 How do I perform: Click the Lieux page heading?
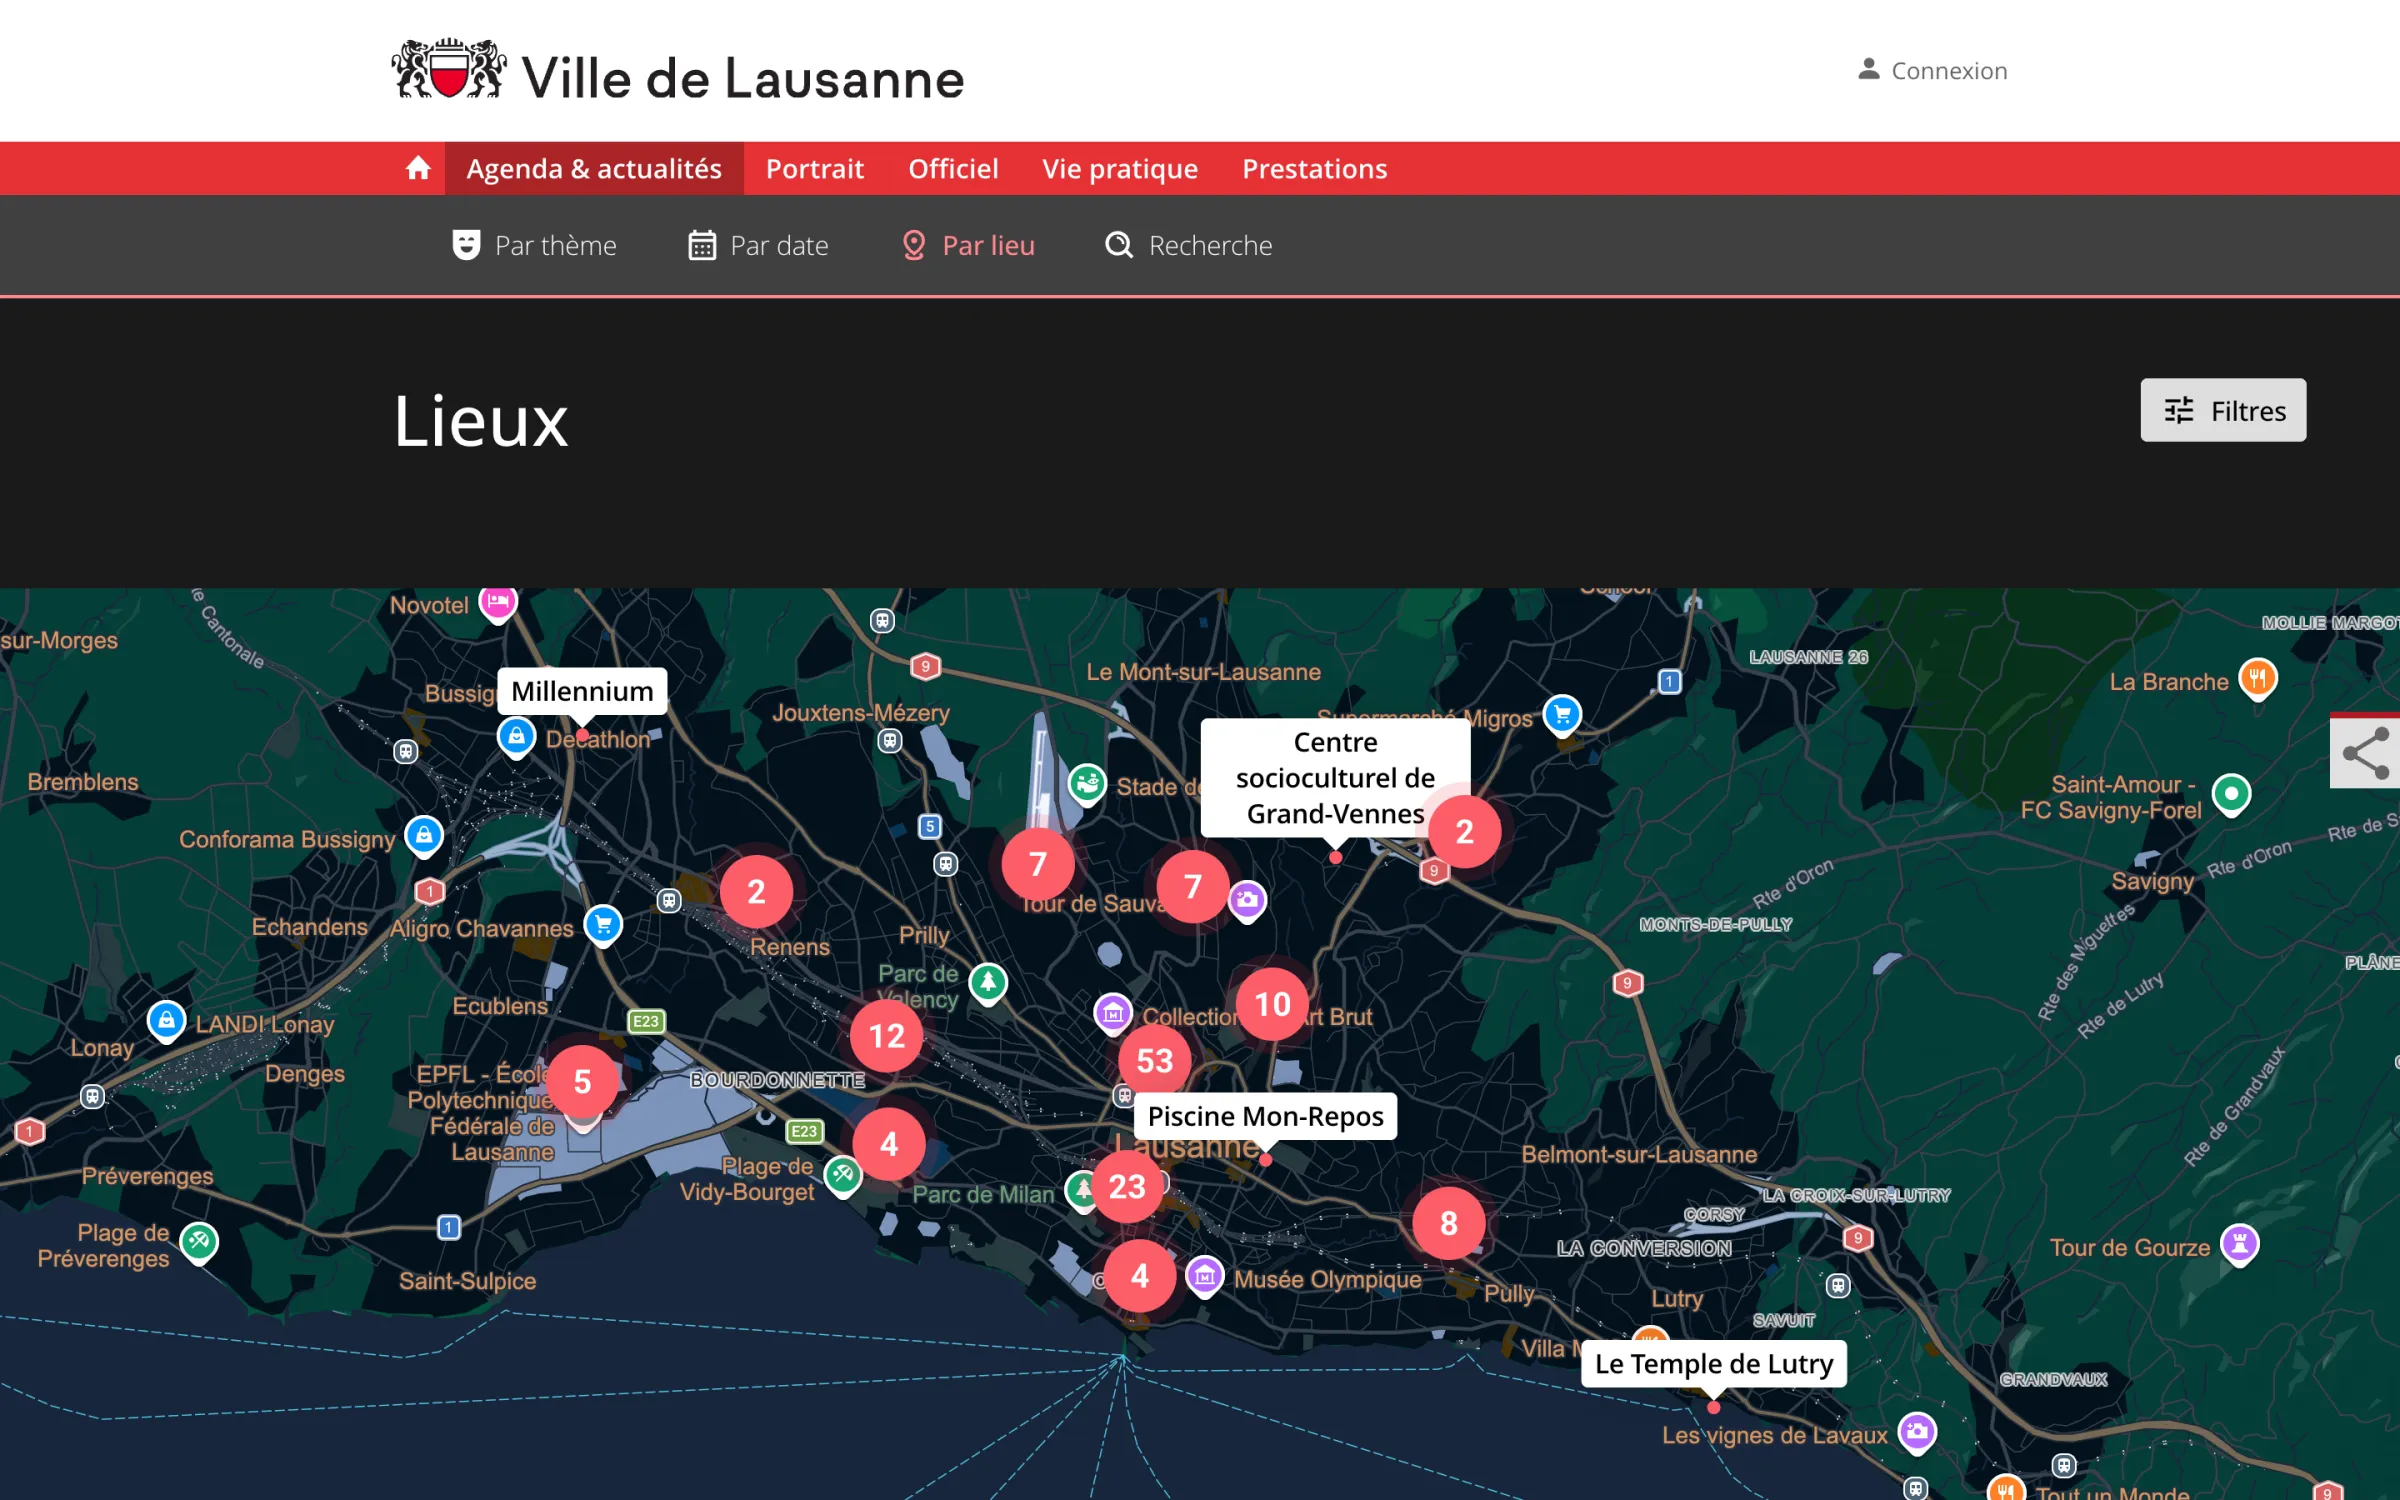click(x=481, y=421)
